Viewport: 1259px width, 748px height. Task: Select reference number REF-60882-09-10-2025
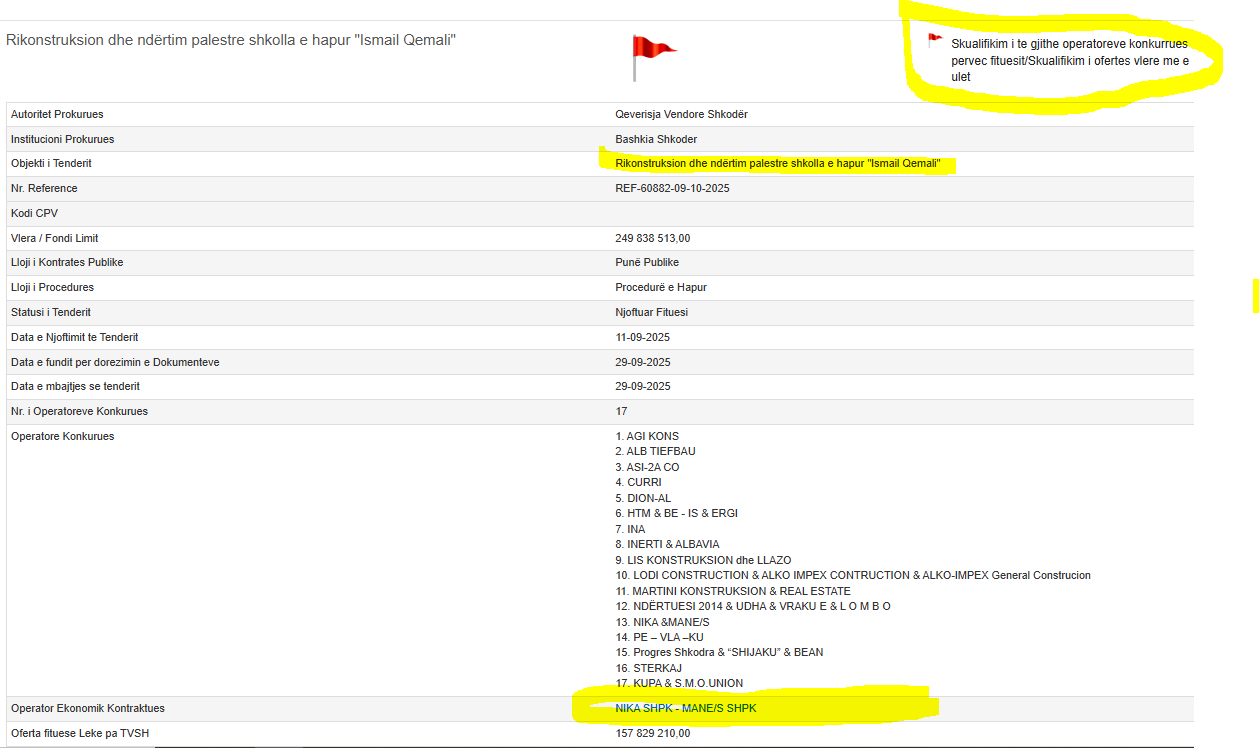pos(672,188)
